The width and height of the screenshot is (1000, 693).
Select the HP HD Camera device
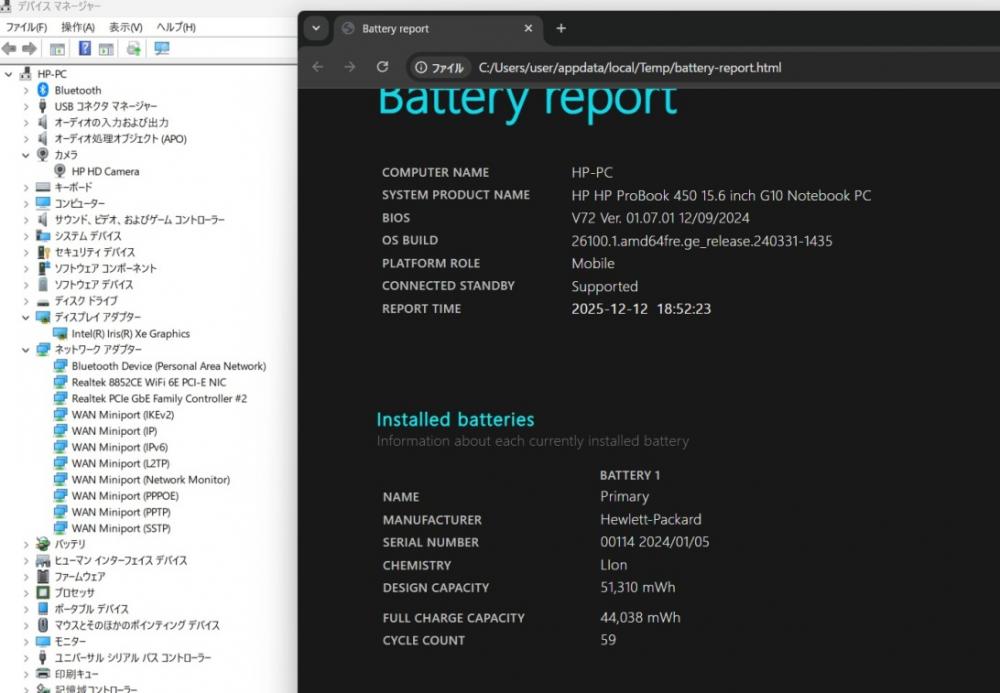coord(105,171)
